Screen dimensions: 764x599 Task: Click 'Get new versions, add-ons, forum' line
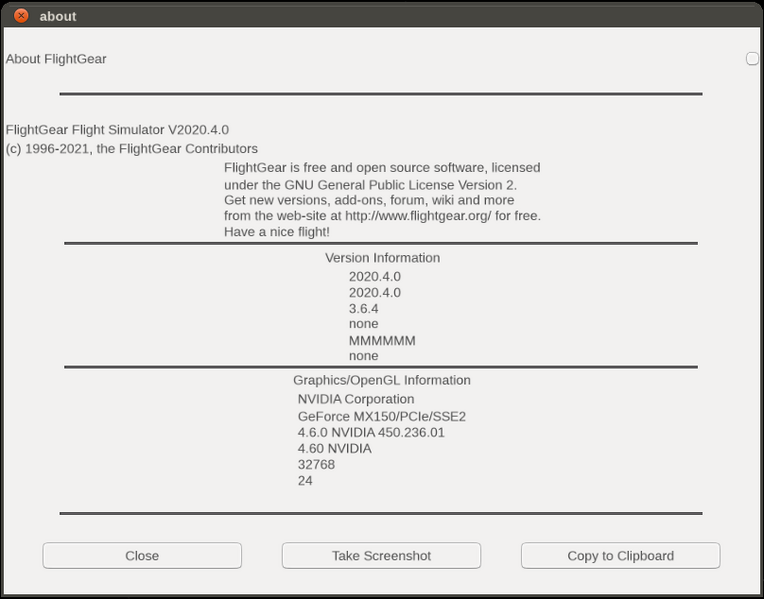click(x=369, y=200)
